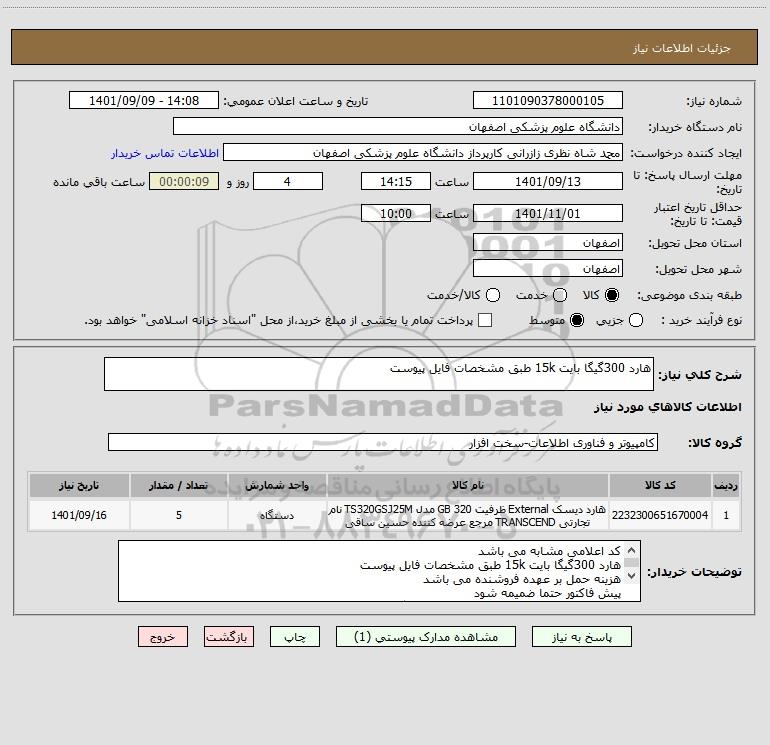
Task: Click the response deadline date 1401/09/13
Action: tap(548, 181)
